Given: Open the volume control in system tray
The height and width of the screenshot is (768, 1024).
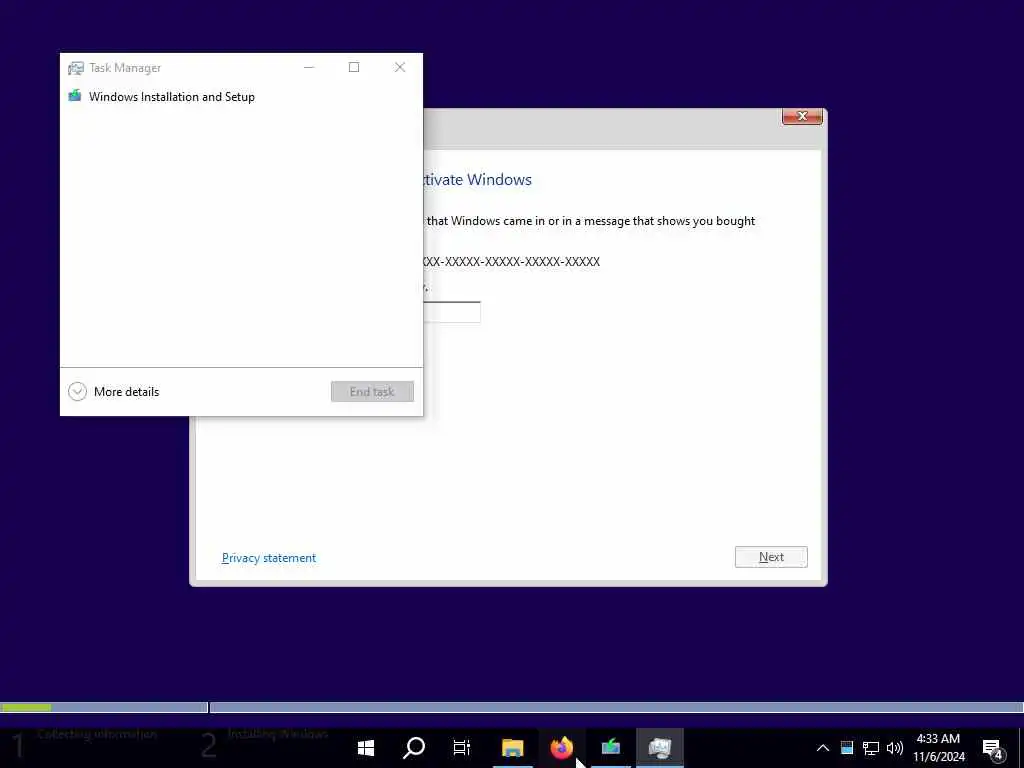Looking at the screenshot, I should coord(895,748).
